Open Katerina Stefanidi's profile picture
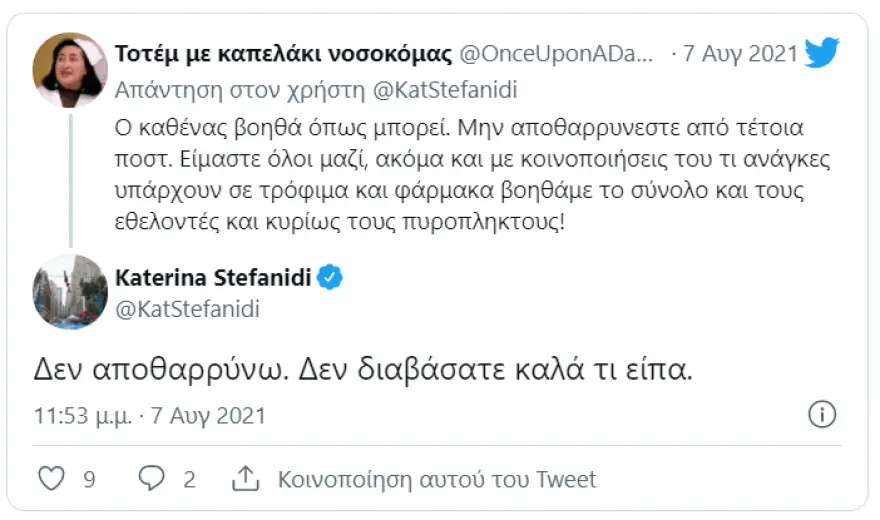Viewport: 880px width, 520px height. (x=70, y=292)
